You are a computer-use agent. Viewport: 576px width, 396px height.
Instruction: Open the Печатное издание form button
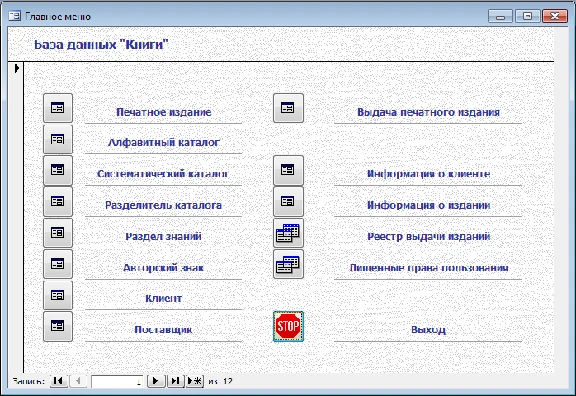[58, 108]
